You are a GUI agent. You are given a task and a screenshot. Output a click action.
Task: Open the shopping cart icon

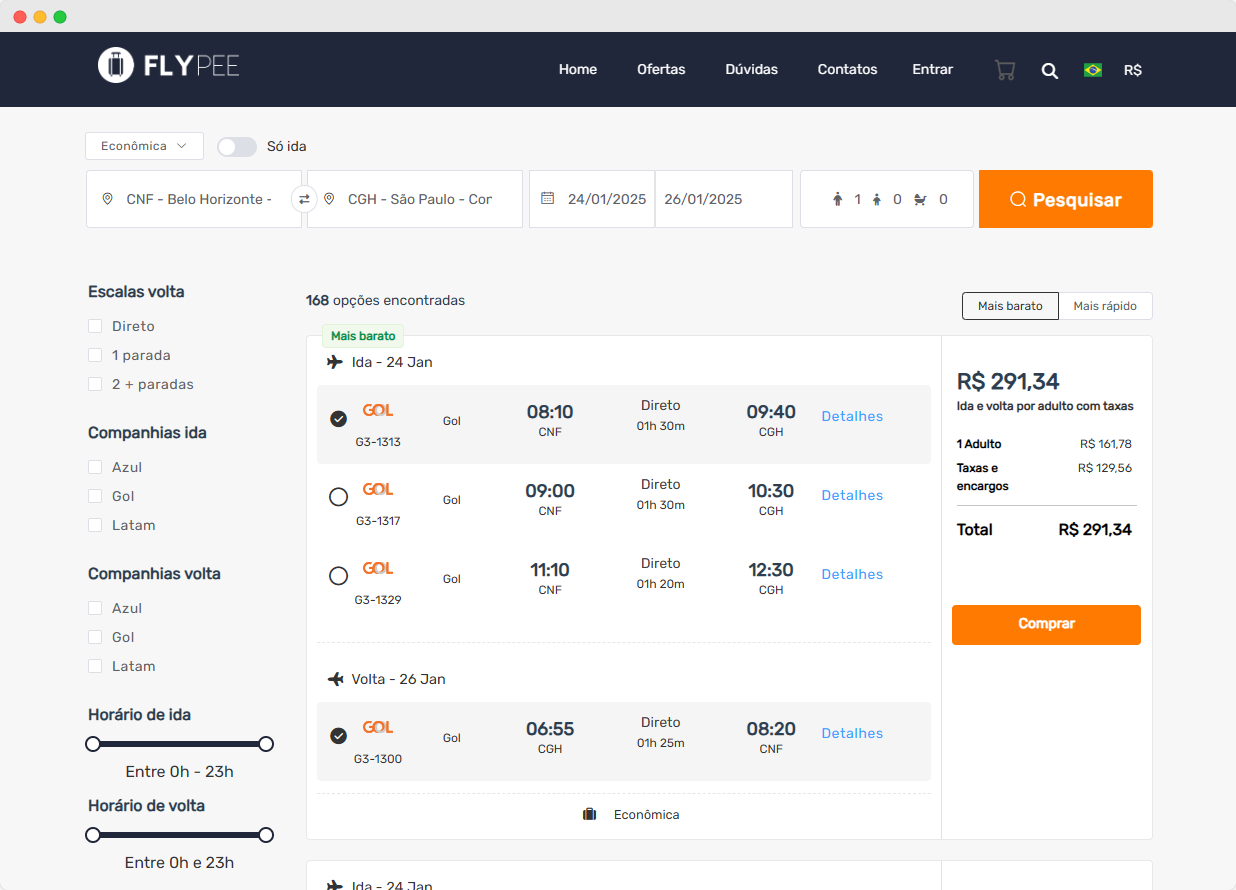(x=1004, y=70)
